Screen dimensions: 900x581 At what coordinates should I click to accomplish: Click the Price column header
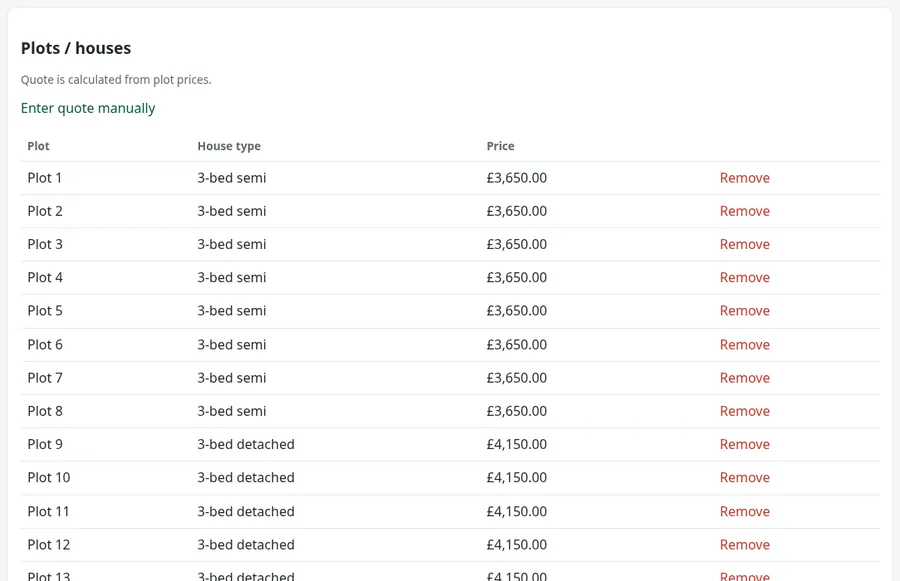click(501, 146)
